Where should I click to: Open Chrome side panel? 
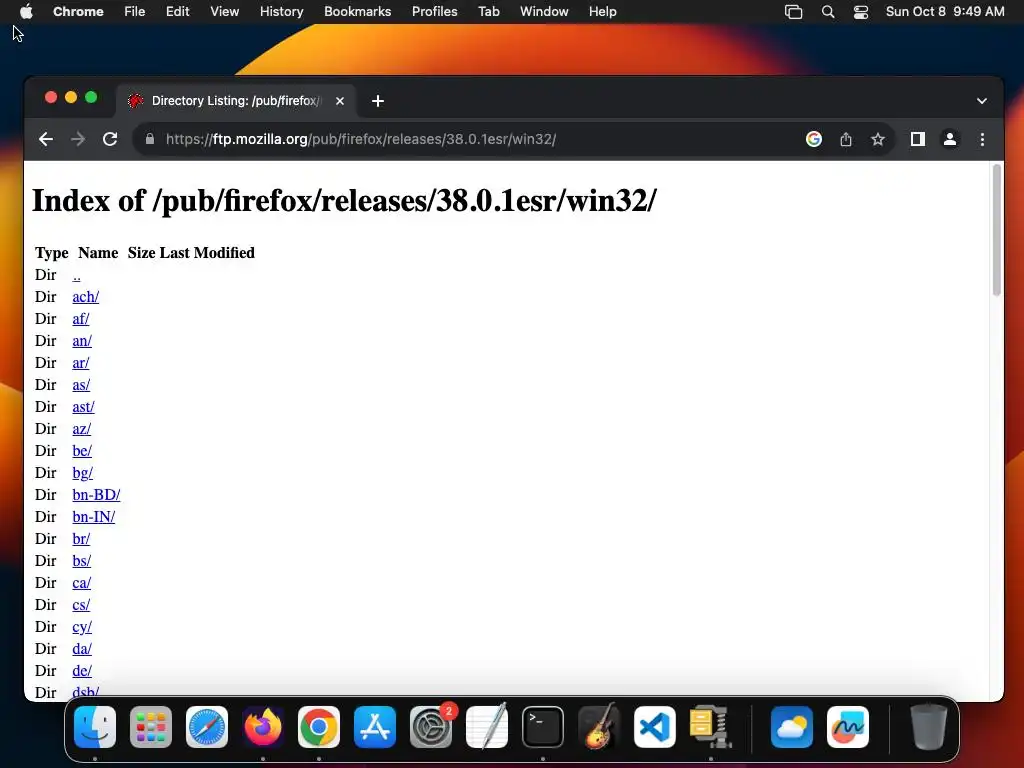point(918,139)
